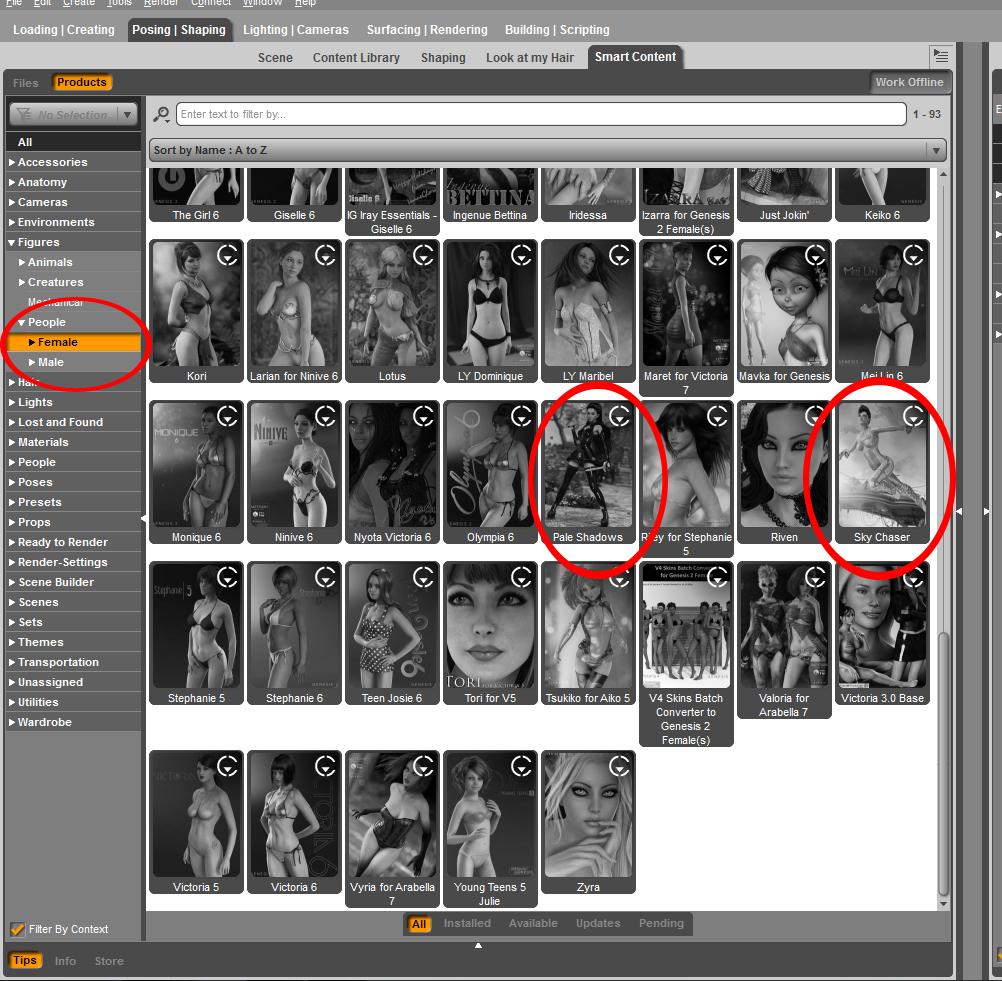Click the download icon on Monique 6
This screenshot has width=1002, height=981.
pos(227,417)
